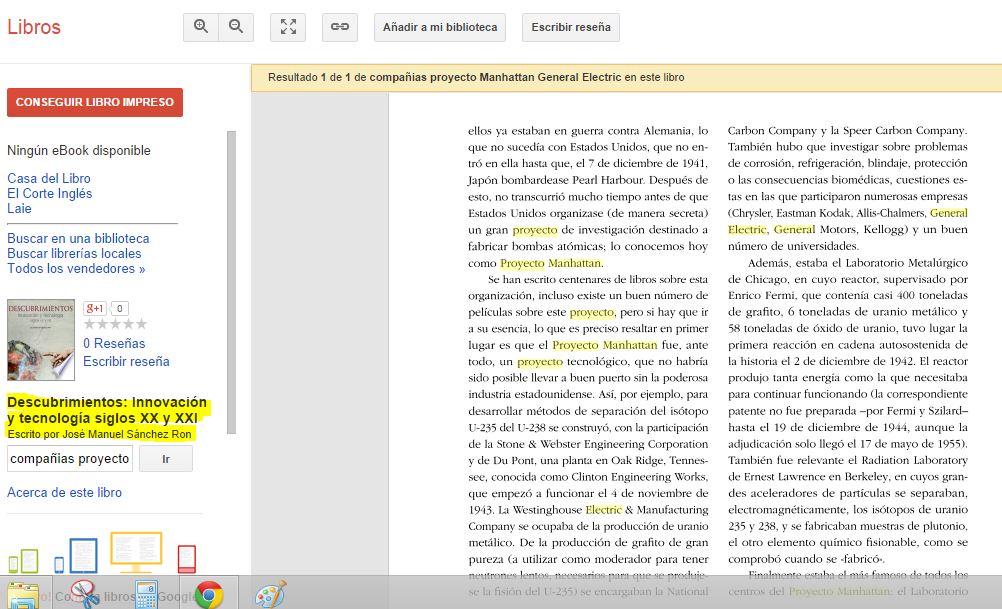1002x609 pixels.
Task: Open the Snipping Tool scissors icon
Action: pyautogui.click(x=84, y=594)
